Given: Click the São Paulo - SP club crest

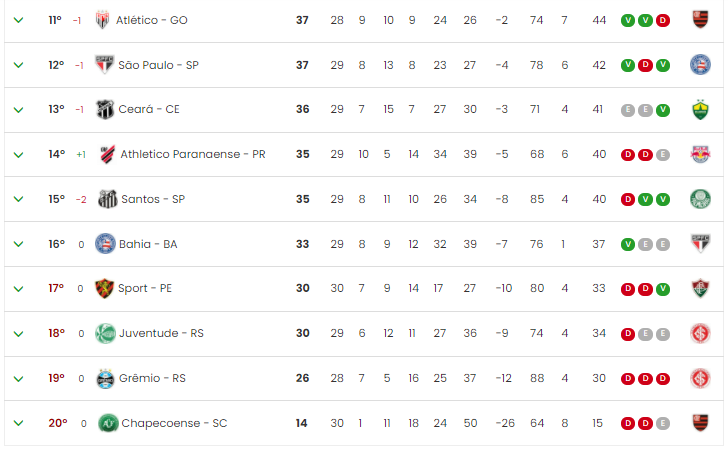Looking at the screenshot, I should pos(104,65).
